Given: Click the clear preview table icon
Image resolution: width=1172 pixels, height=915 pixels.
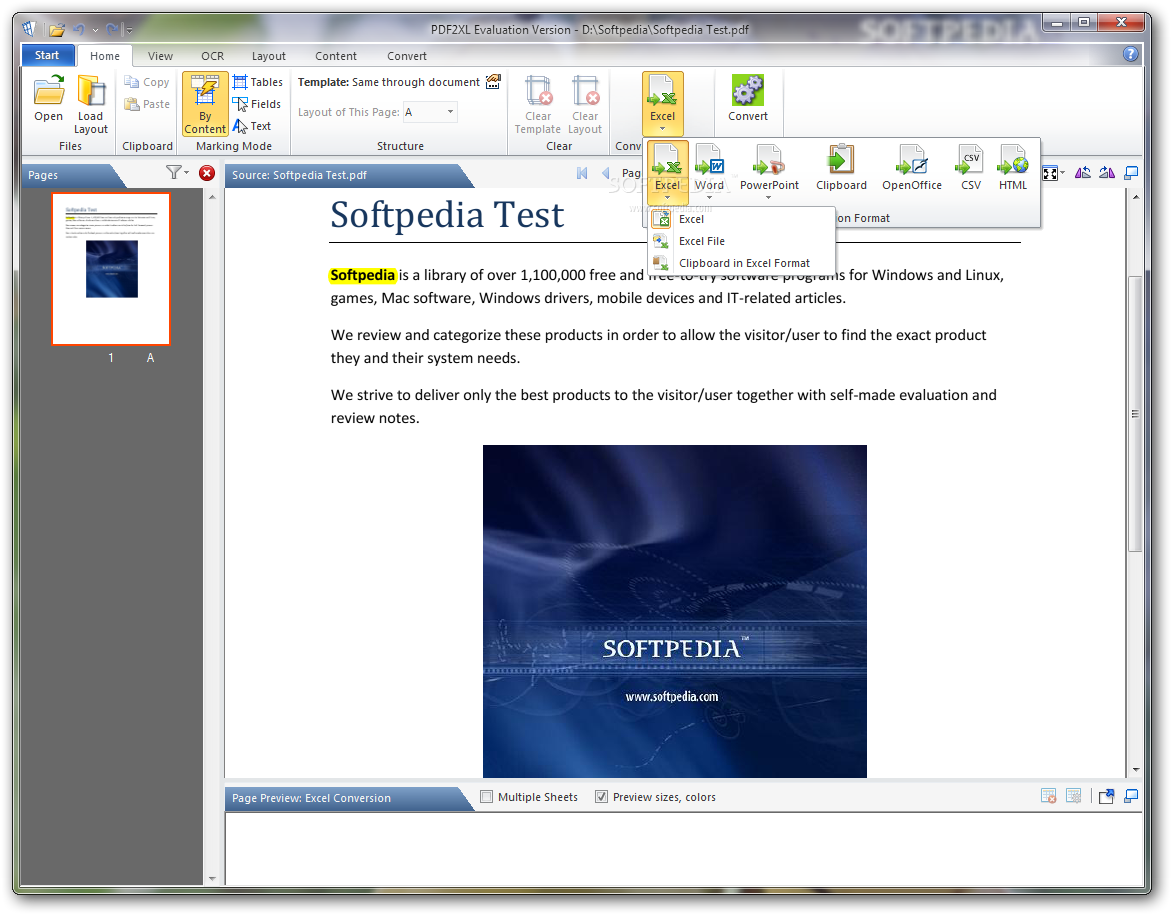Looking at the screenshot, I should (x=1049, y=797).
